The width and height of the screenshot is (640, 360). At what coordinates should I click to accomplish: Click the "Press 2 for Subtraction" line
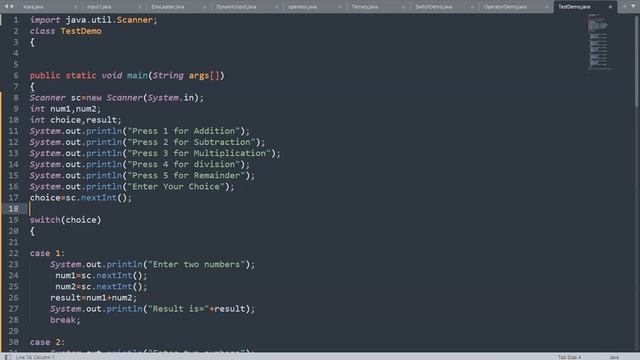click(147, 142)
